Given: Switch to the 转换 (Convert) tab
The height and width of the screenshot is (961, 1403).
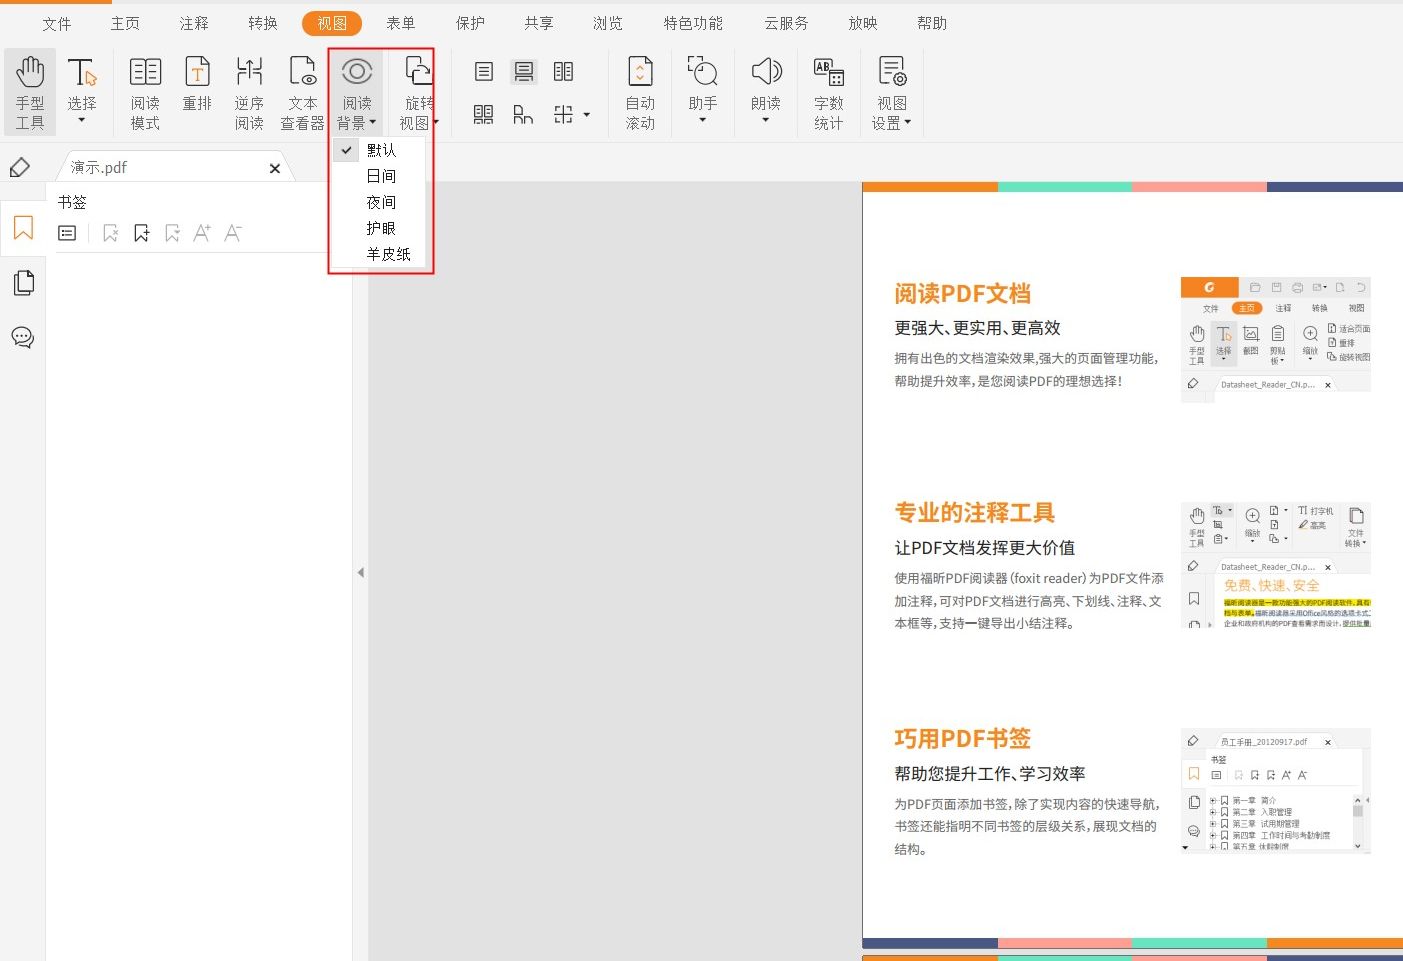Looking at the screenshot, I should click(263, 23).
